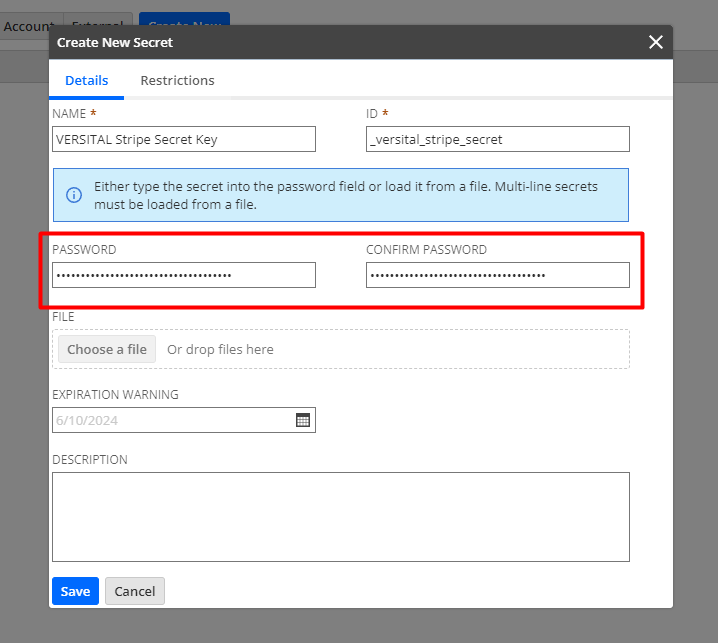
Task: Click the Confirm Password field
Action: [x=497, y=275]
